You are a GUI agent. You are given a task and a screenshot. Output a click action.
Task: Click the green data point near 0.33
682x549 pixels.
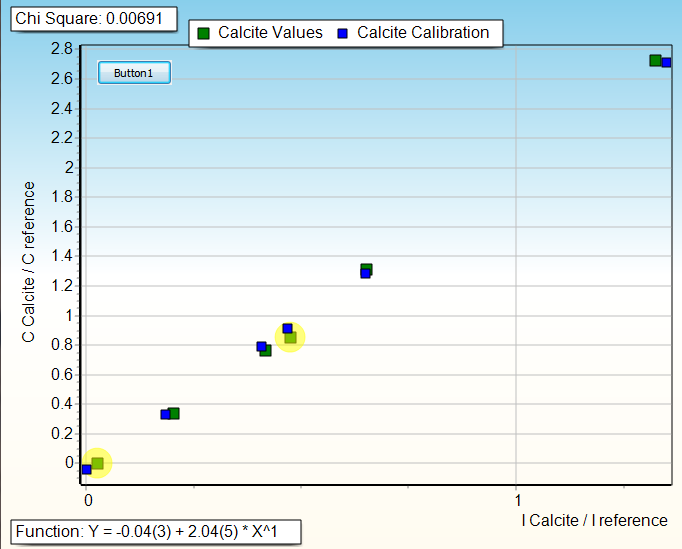tap(174, 413)
